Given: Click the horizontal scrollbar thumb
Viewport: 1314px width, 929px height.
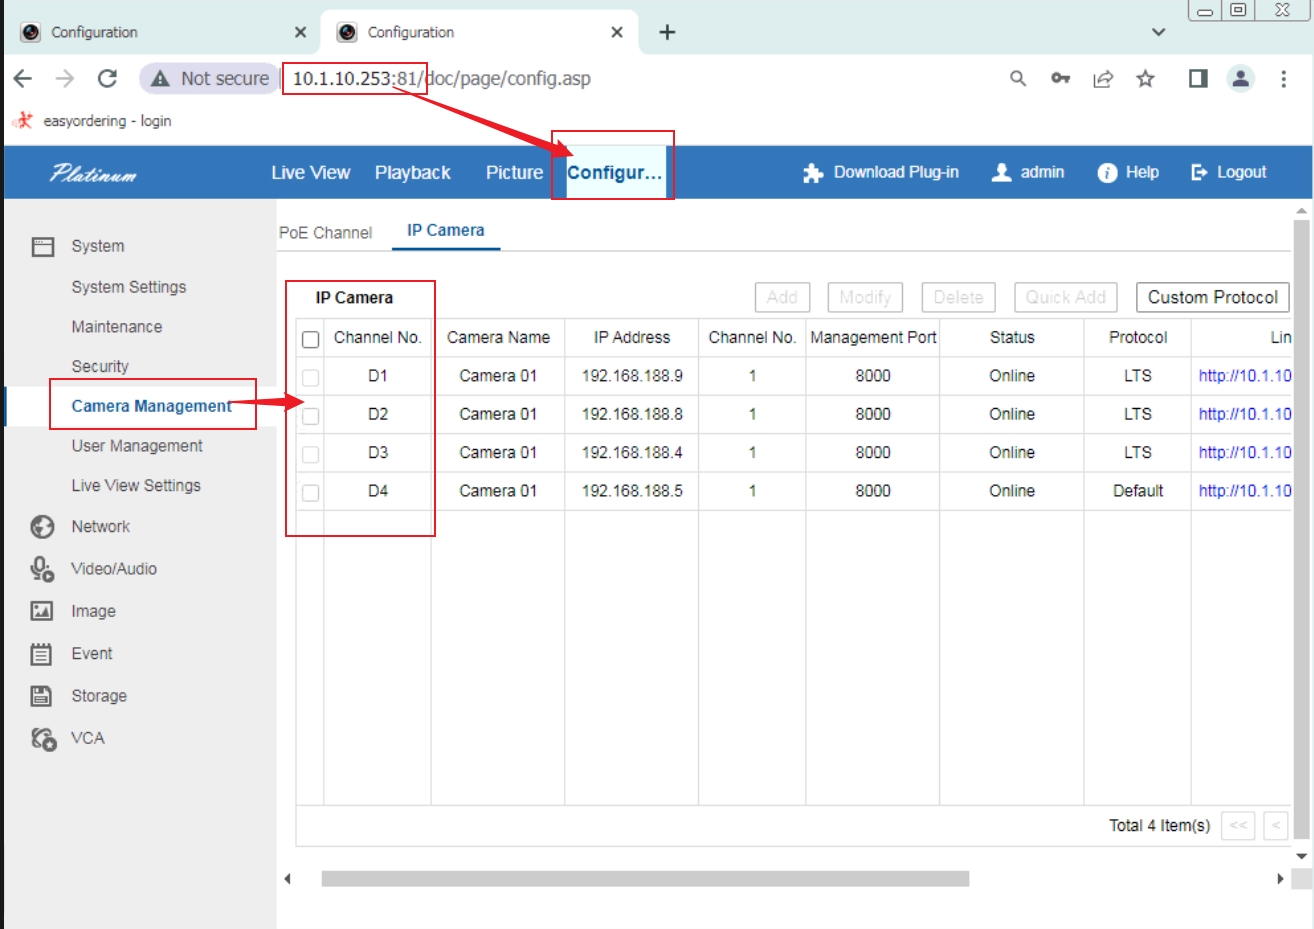Looking at the screenshot, I should [645, 879].
